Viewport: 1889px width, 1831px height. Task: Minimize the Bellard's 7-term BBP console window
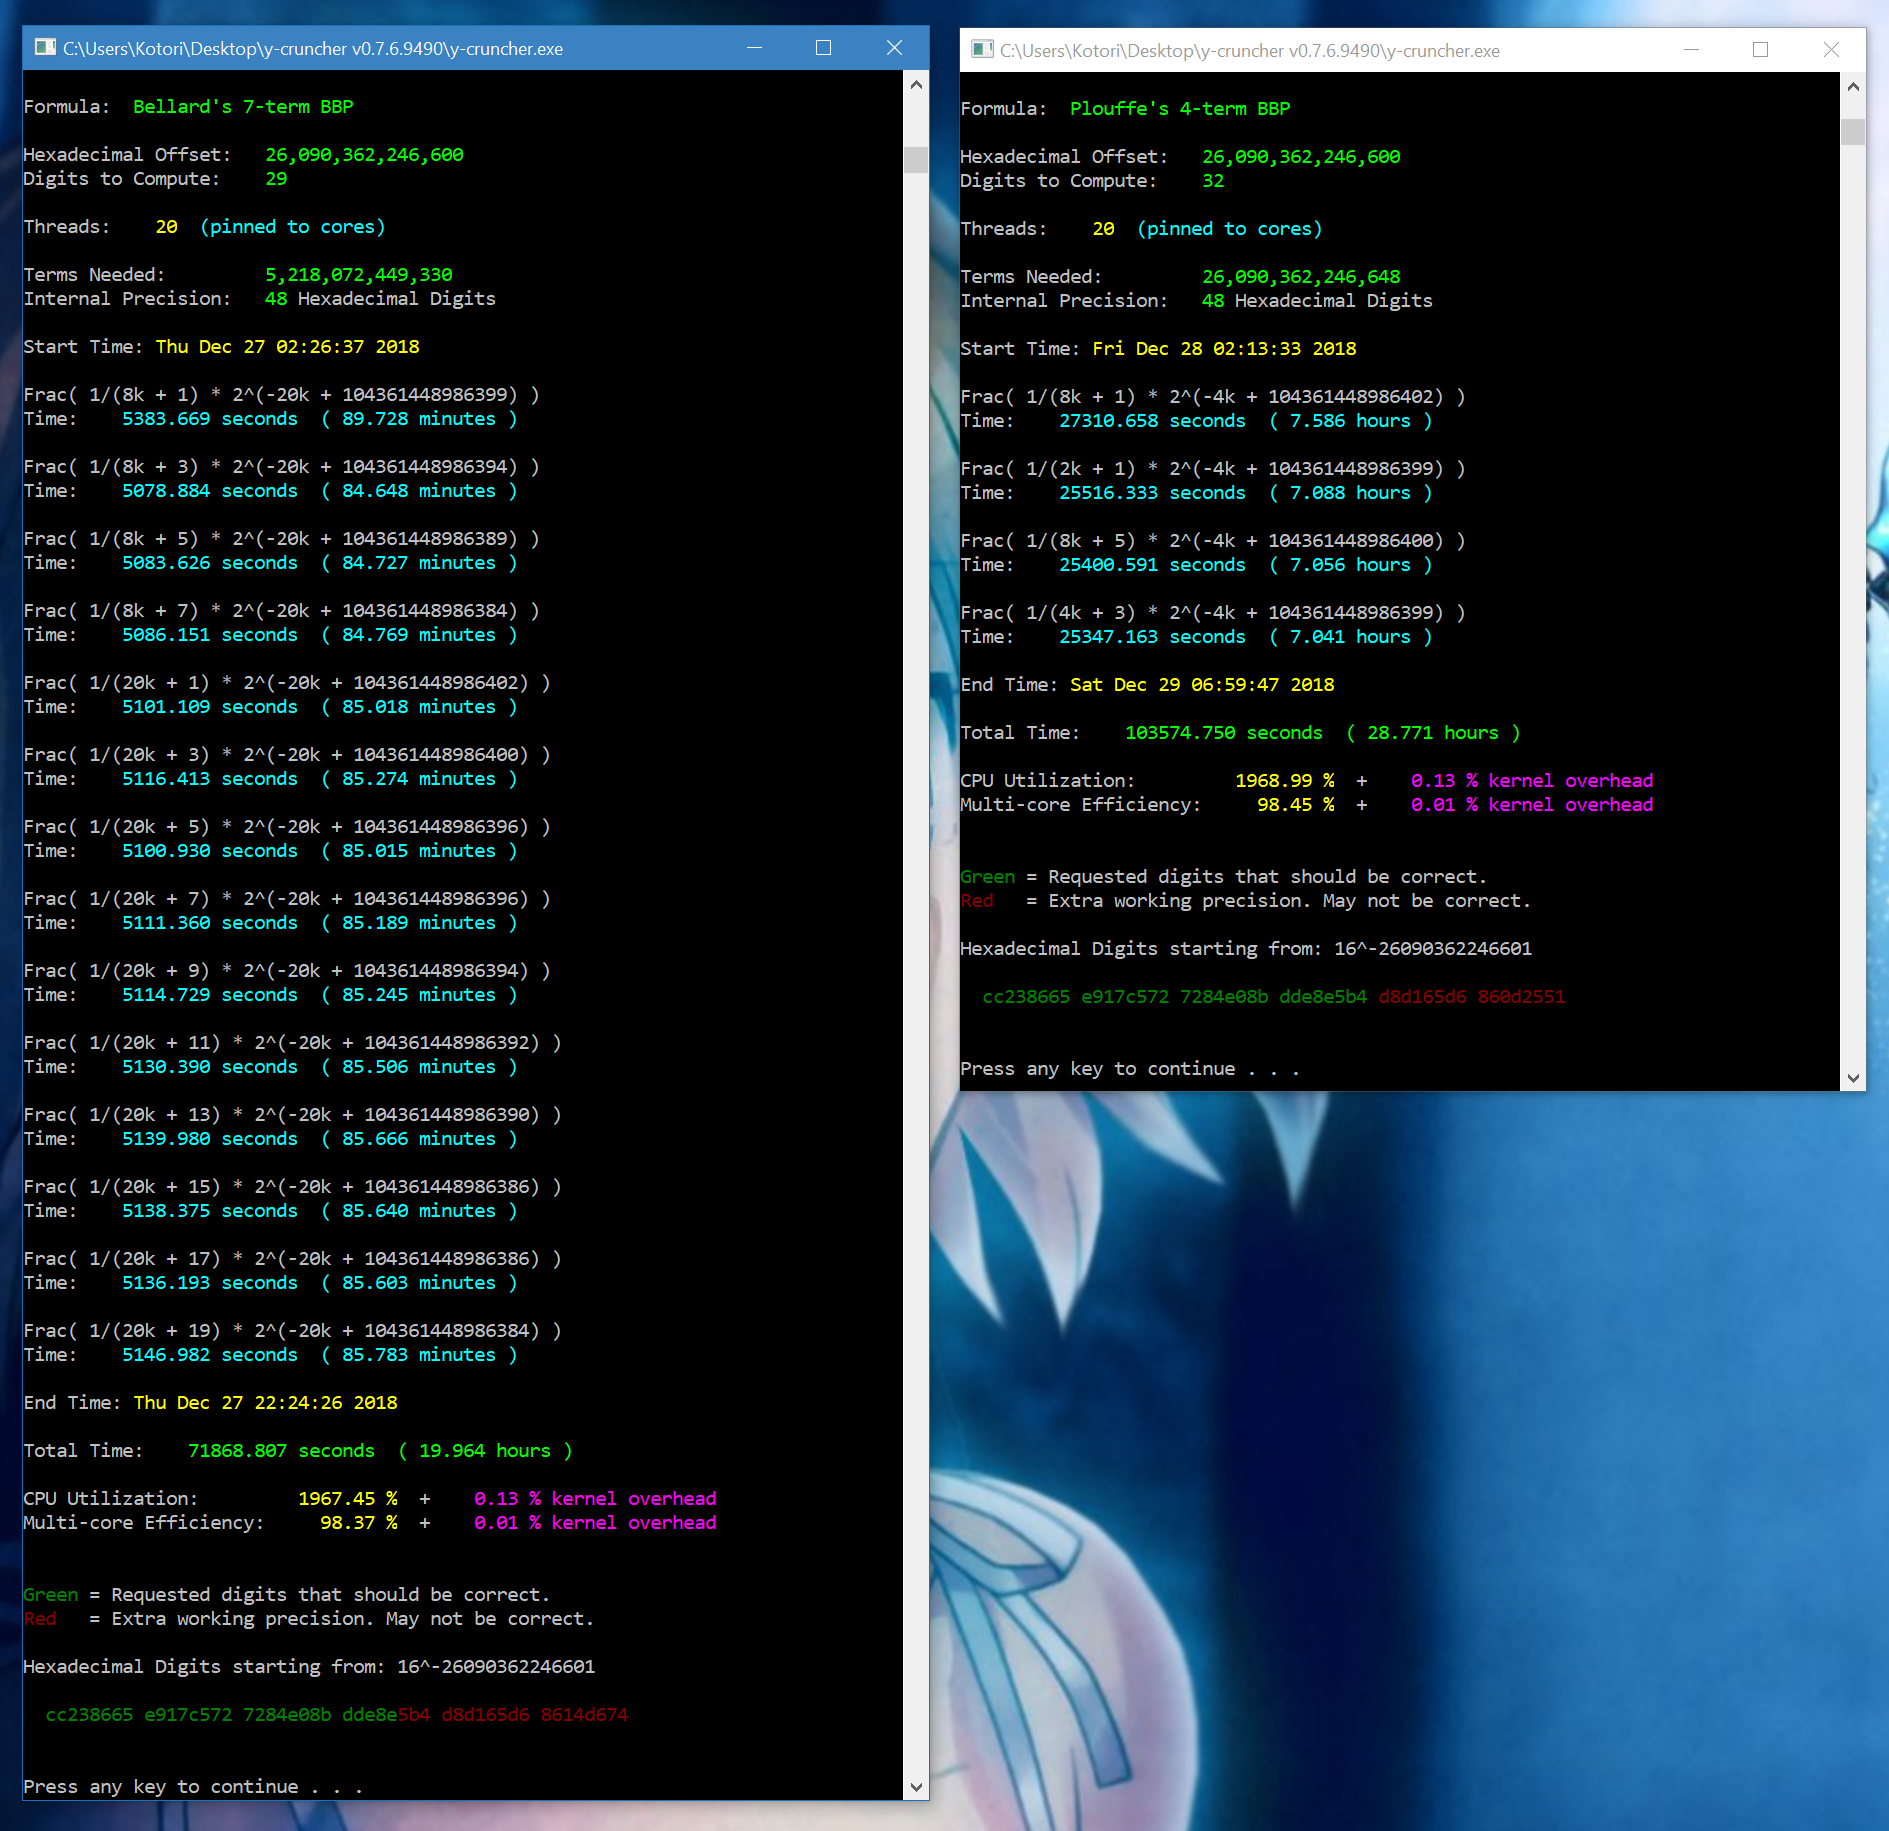pyautogui.click(x=754, y=48)
